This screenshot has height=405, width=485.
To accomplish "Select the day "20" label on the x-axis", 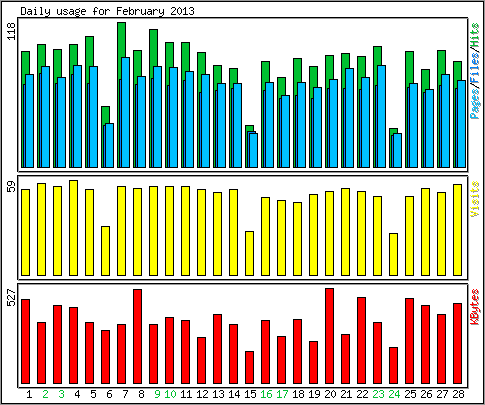I will pyautogui.click(x=330, y=394).
